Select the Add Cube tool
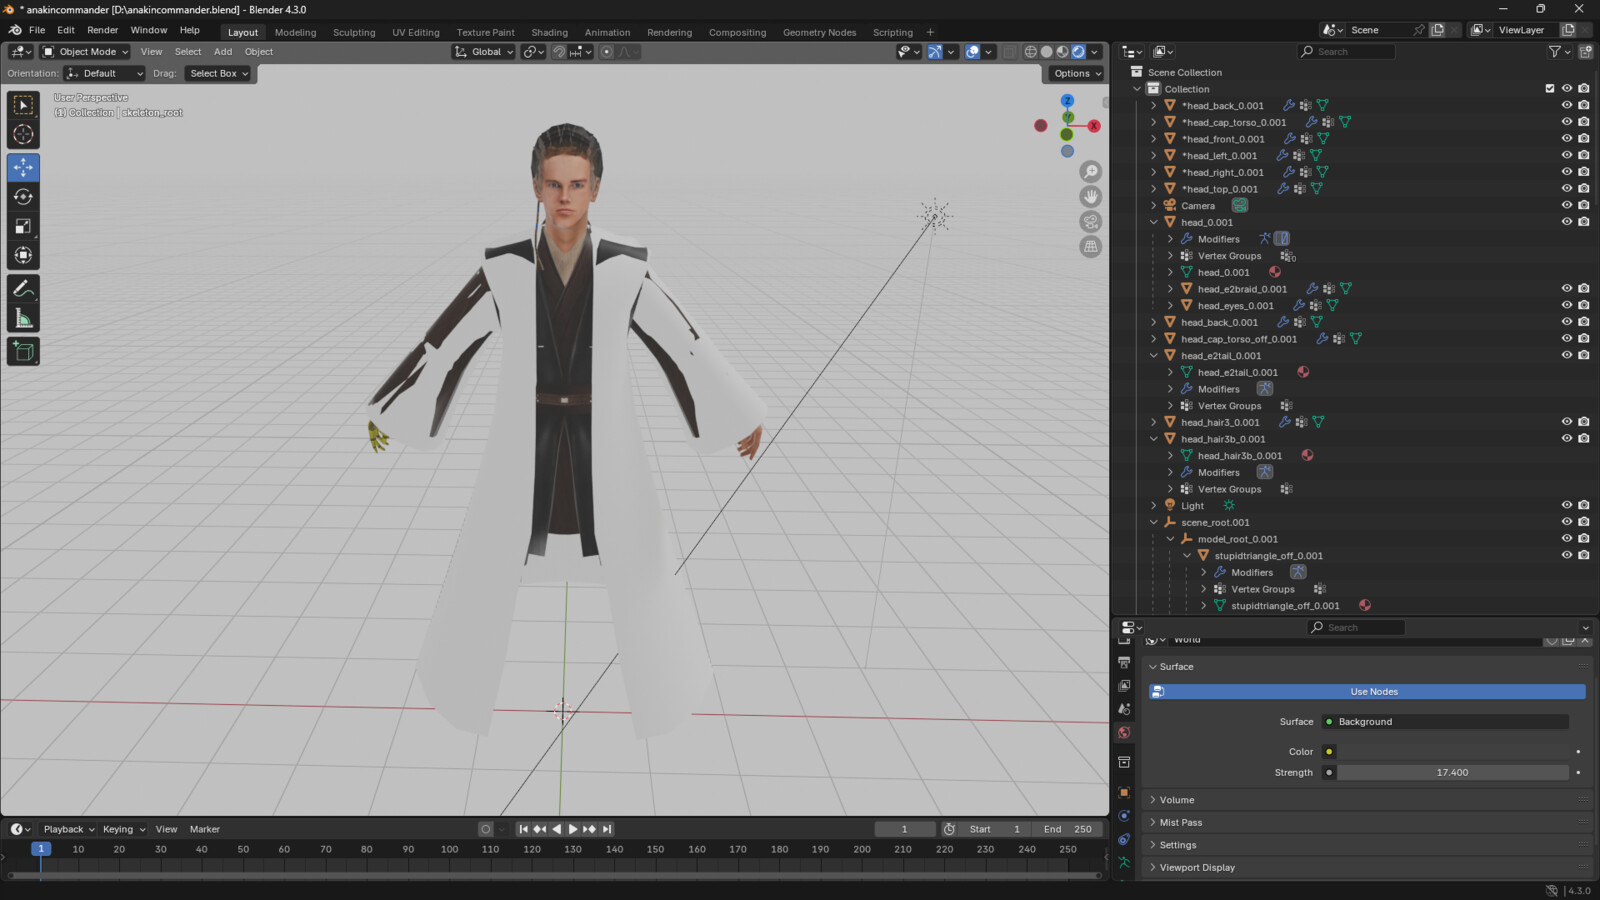The width and height of the screenshot is (1600, 900). (x=23, y=351)
